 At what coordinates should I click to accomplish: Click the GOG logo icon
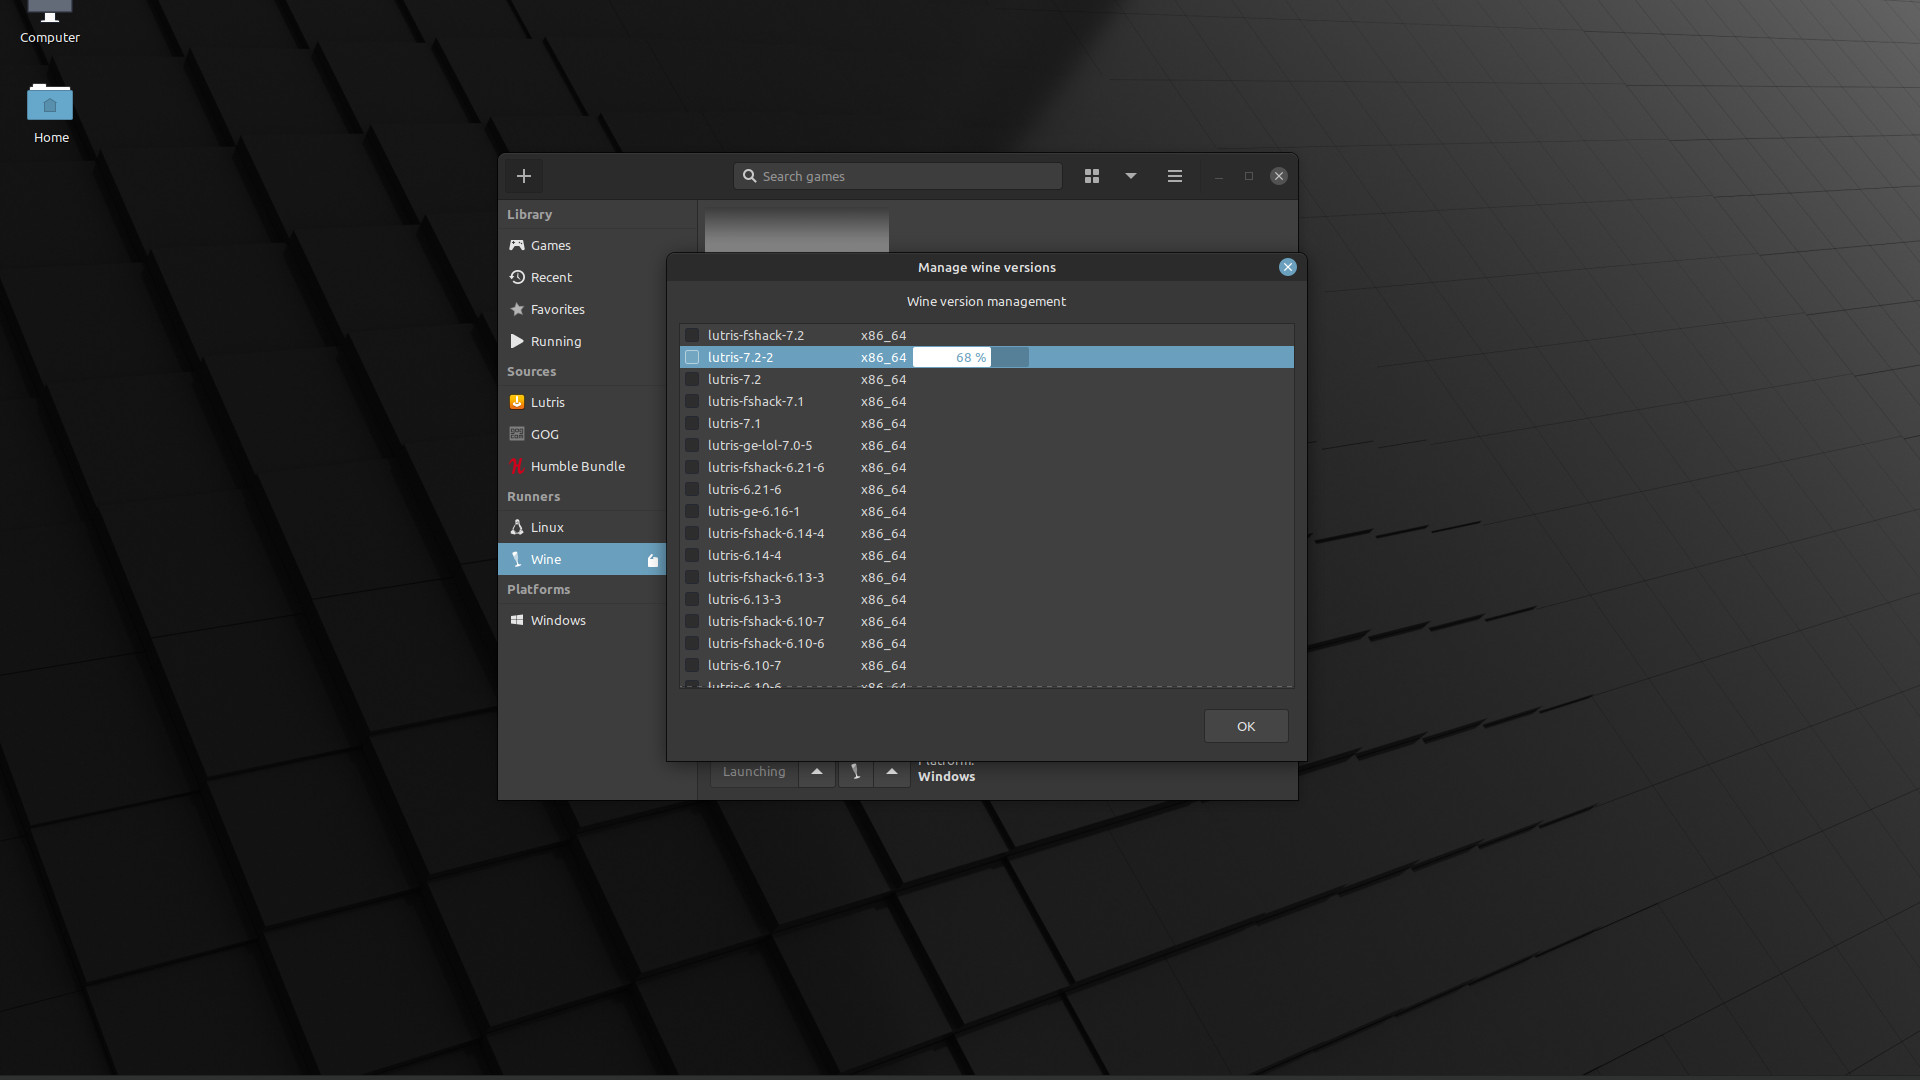pyautogui.click(x=517, y=434)
